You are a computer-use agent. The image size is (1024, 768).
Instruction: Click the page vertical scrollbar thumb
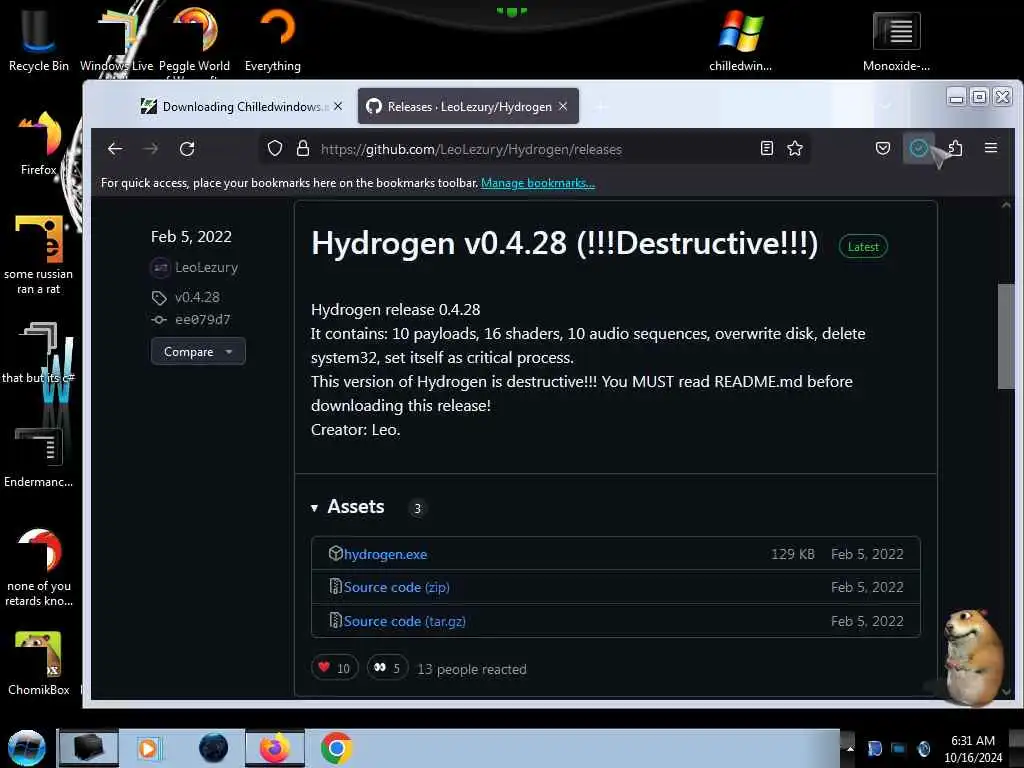point(1006,336)
